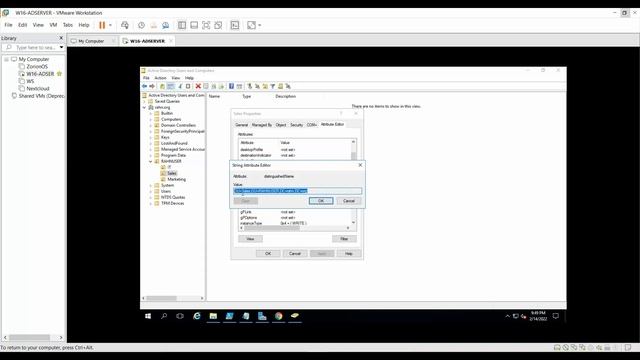
Task: Open the VMware console view icon
Action: pos(235,25)
